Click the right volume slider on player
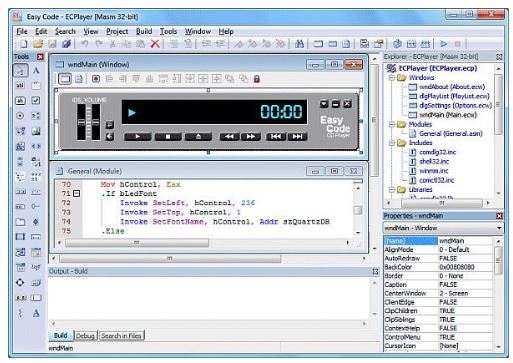 [96, 122]
